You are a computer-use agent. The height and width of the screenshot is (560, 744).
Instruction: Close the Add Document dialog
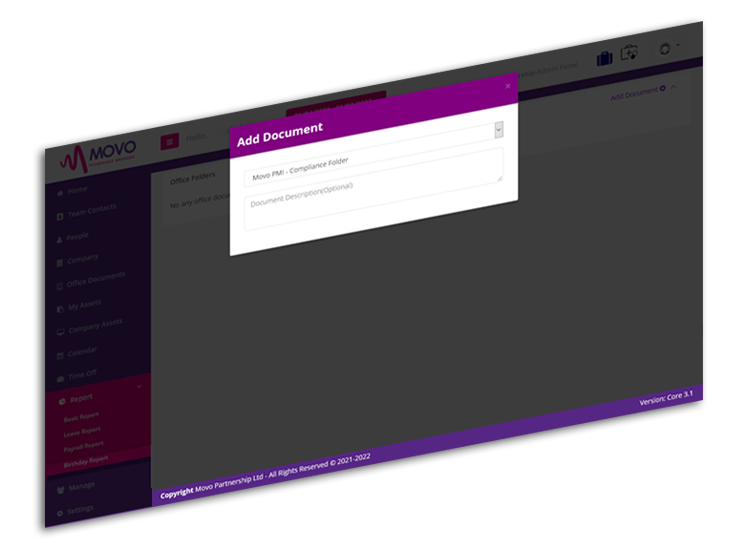coord(508,86)
